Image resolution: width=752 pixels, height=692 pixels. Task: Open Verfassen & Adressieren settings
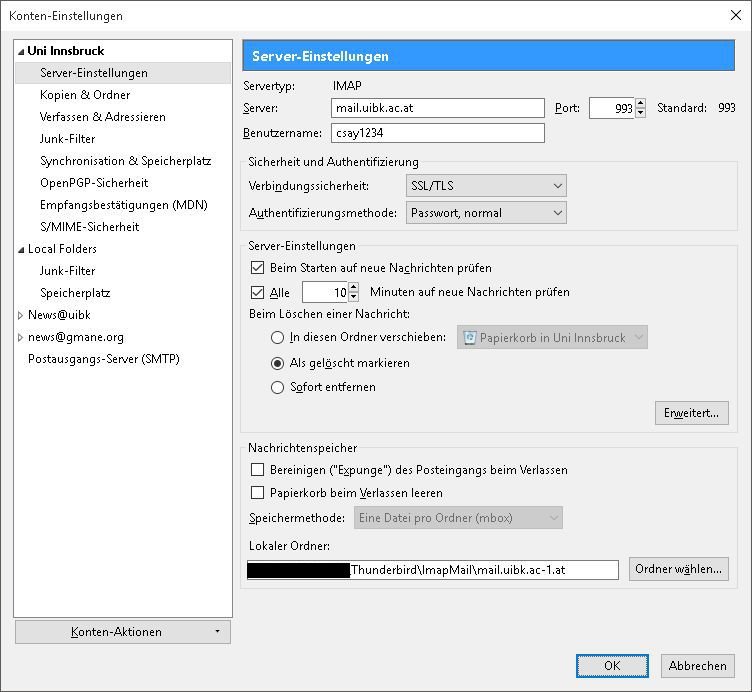(x=103, y=117)
